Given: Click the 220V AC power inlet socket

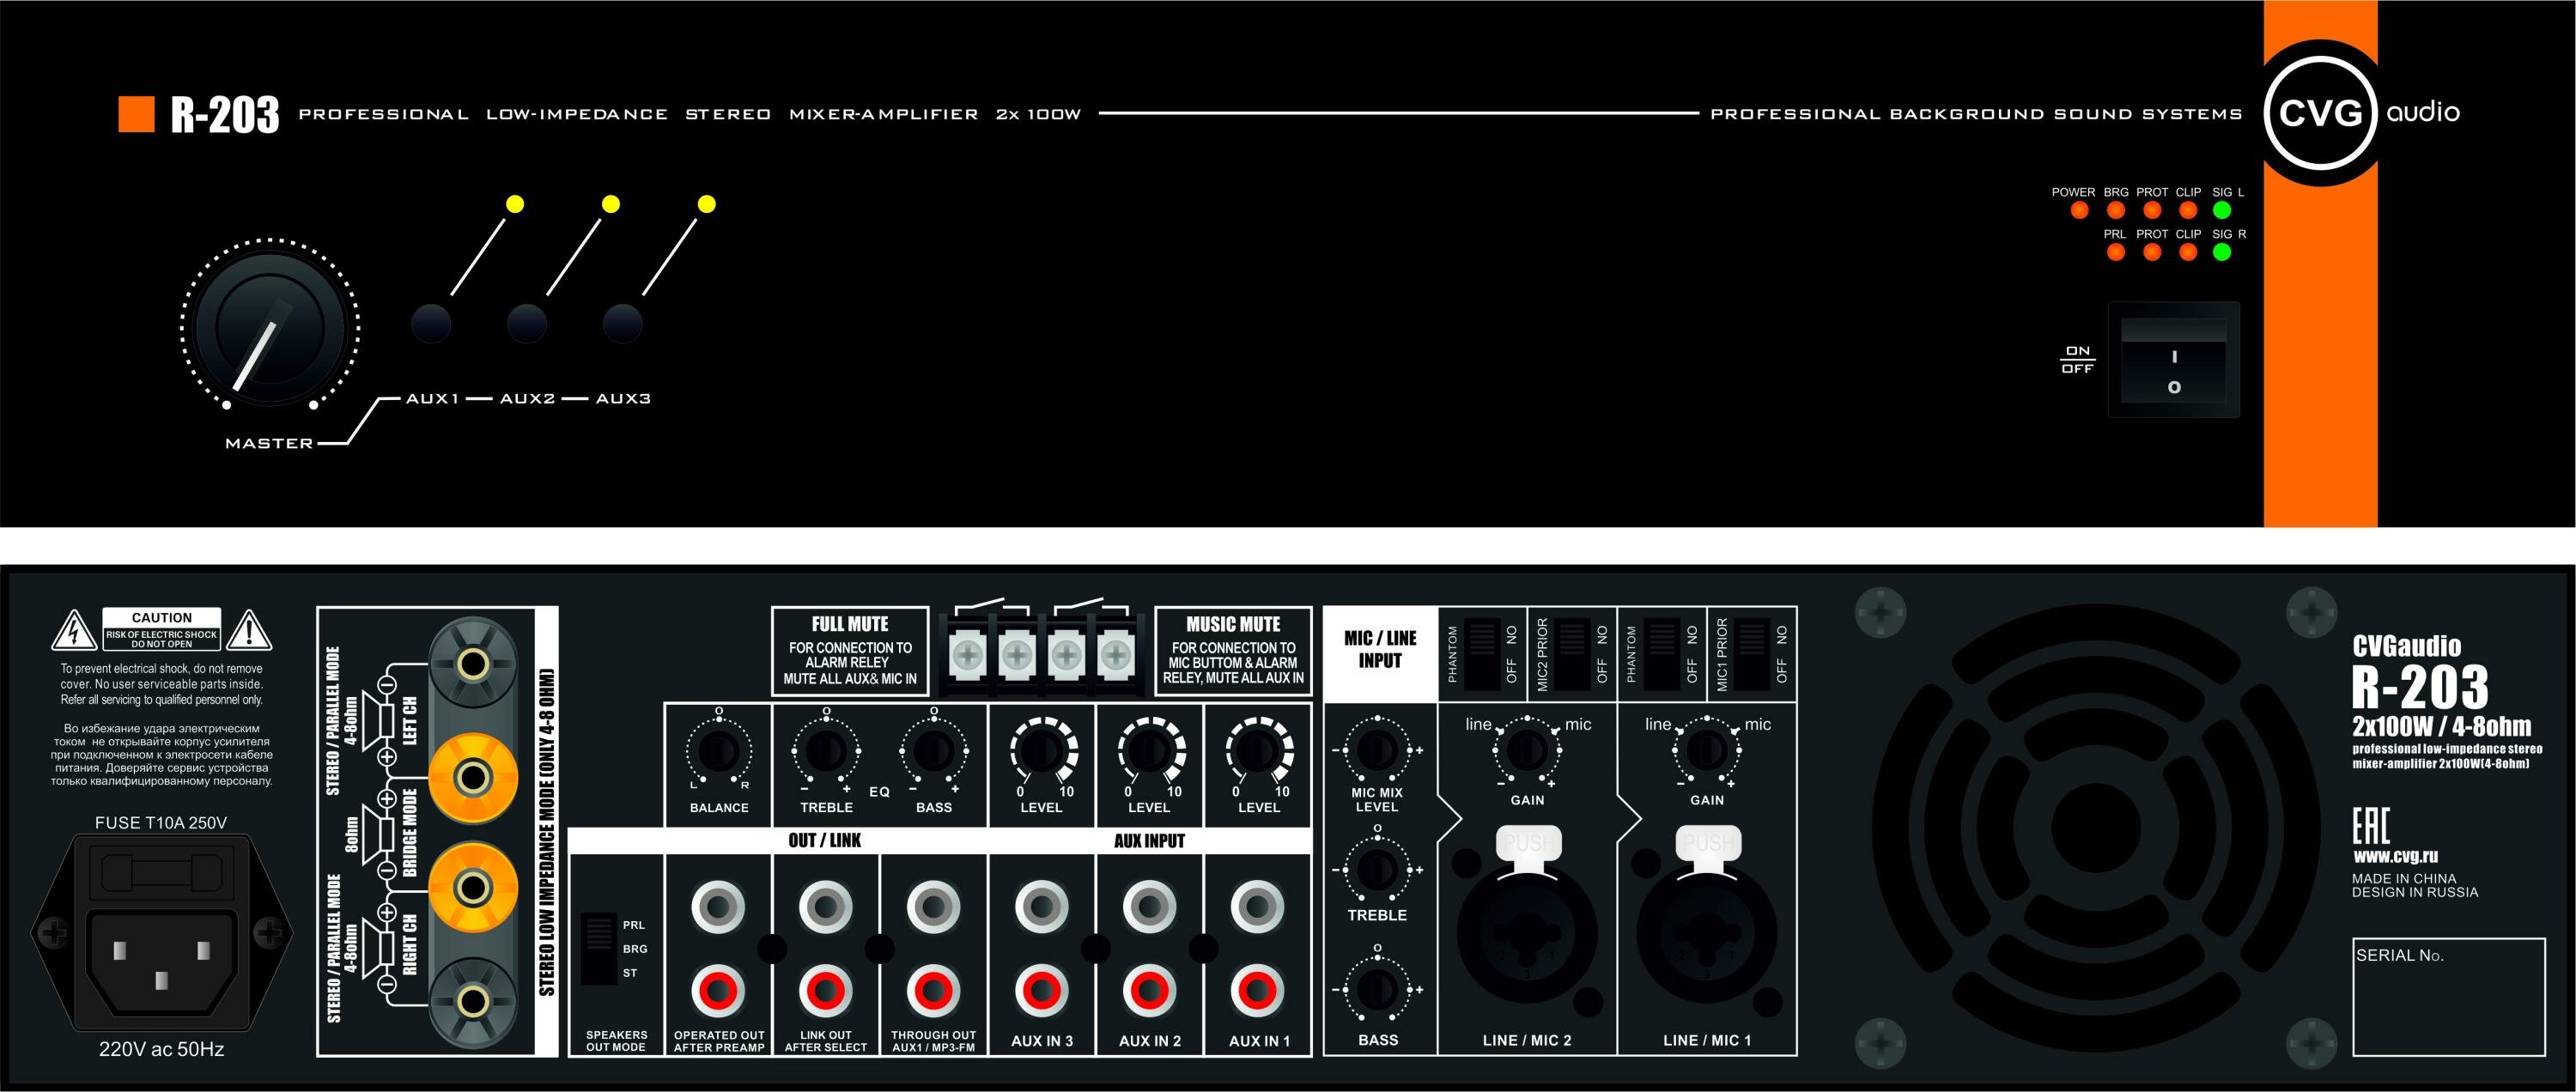Looking at the screenshot, I should click(161, 962).
